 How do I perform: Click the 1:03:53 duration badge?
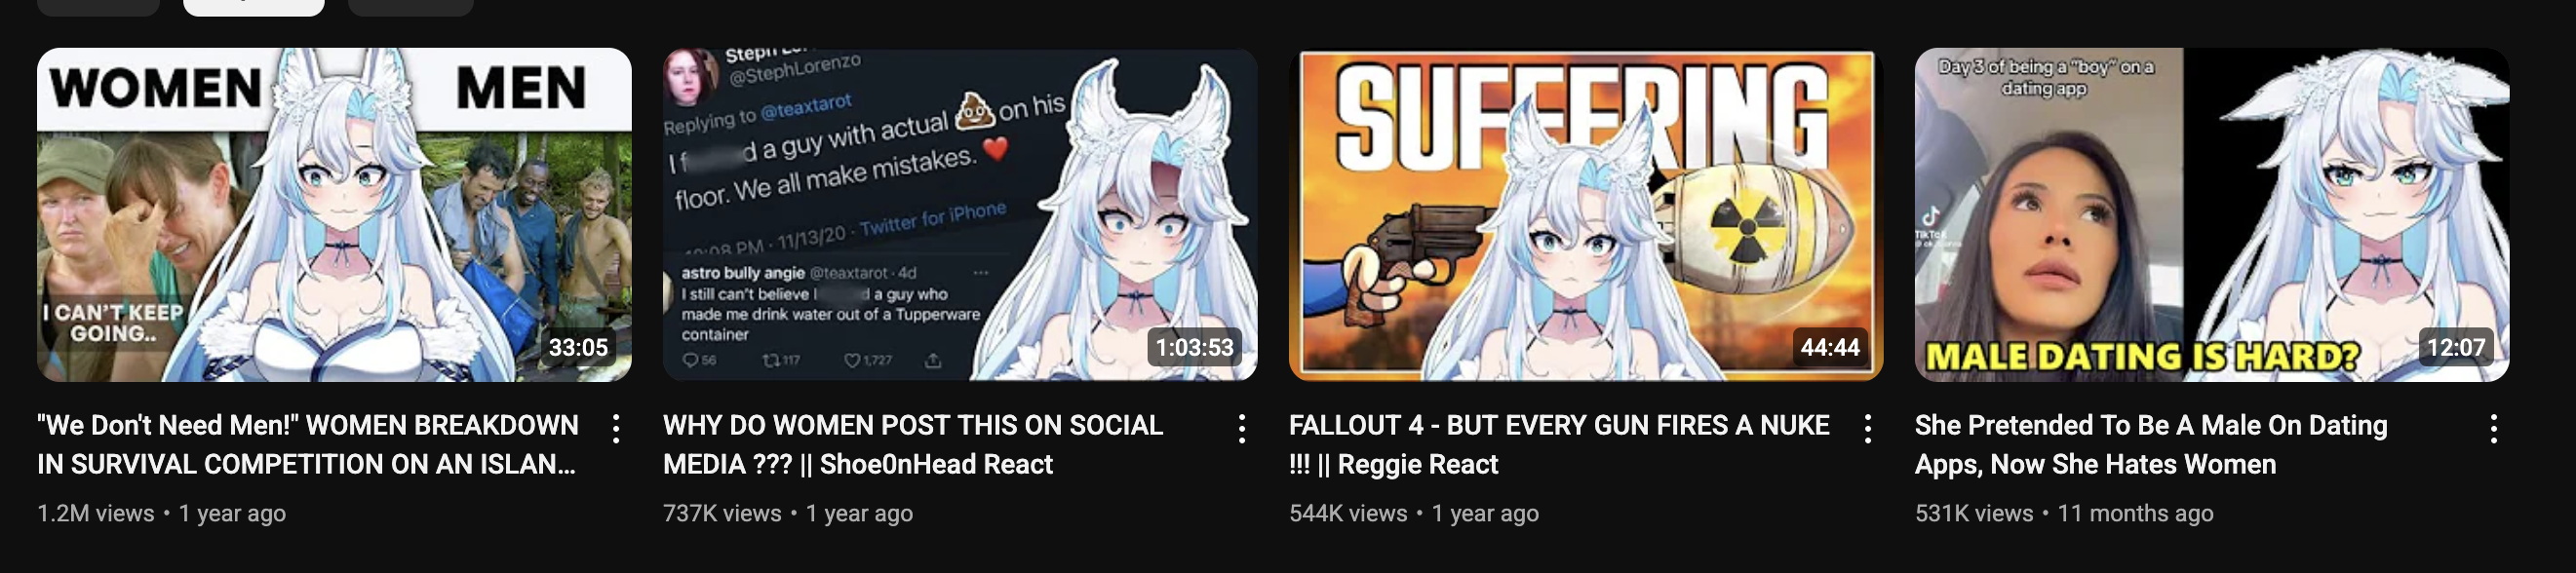coord(1194,348)
